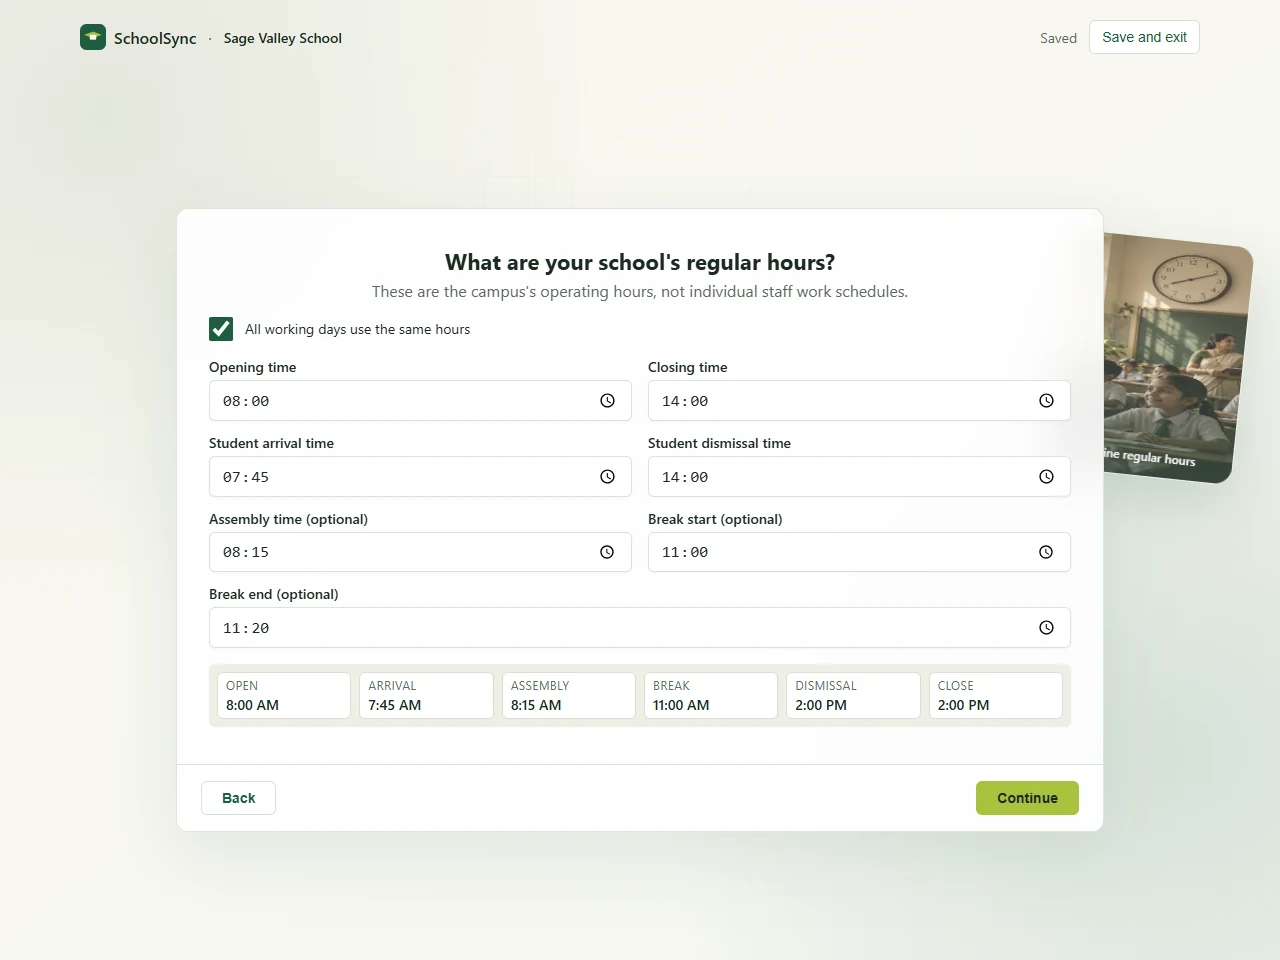Image resolution: width=1280 pixels, height=960 pixels.
Task: Open the clock picker for Closing time
Action: (x=1046, y=401)
